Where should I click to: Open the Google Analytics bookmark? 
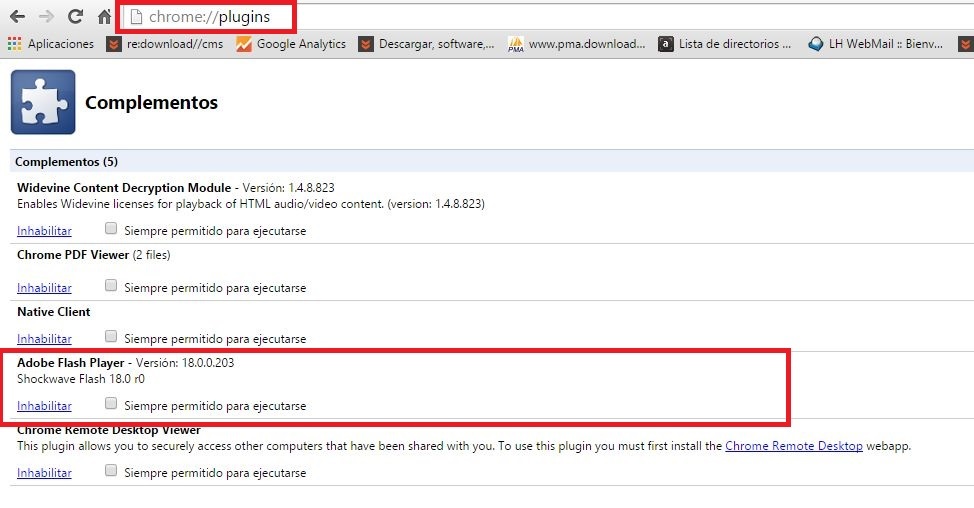[291, 44]
